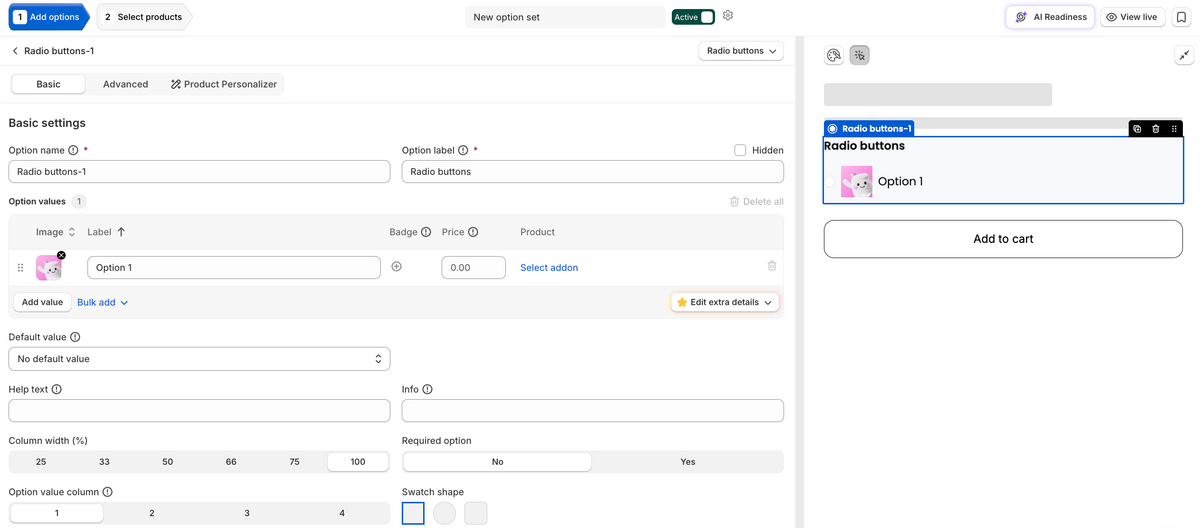1200x528 pixels.
Task: Show info tooltip for Price column
Action: [x=473, y=232]
